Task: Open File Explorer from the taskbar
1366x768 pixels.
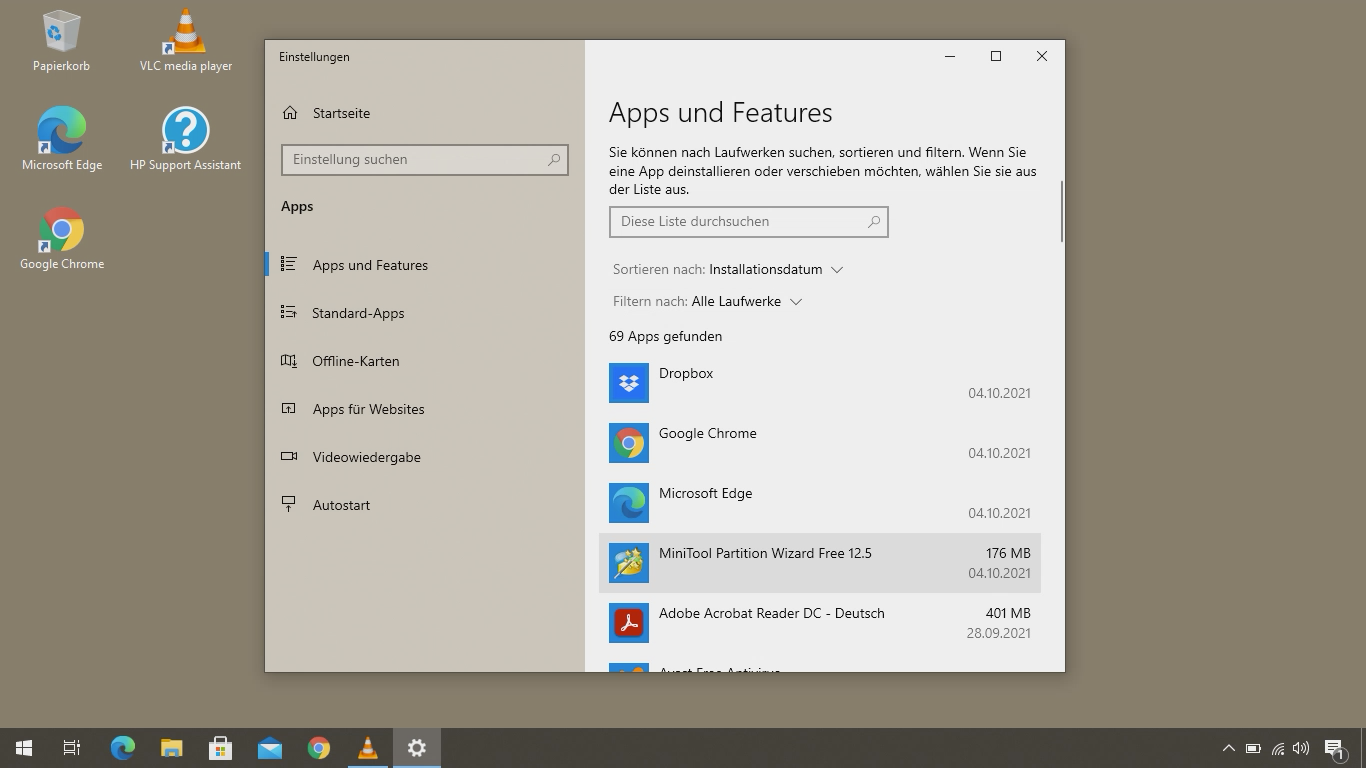Action: click(171, 748)
